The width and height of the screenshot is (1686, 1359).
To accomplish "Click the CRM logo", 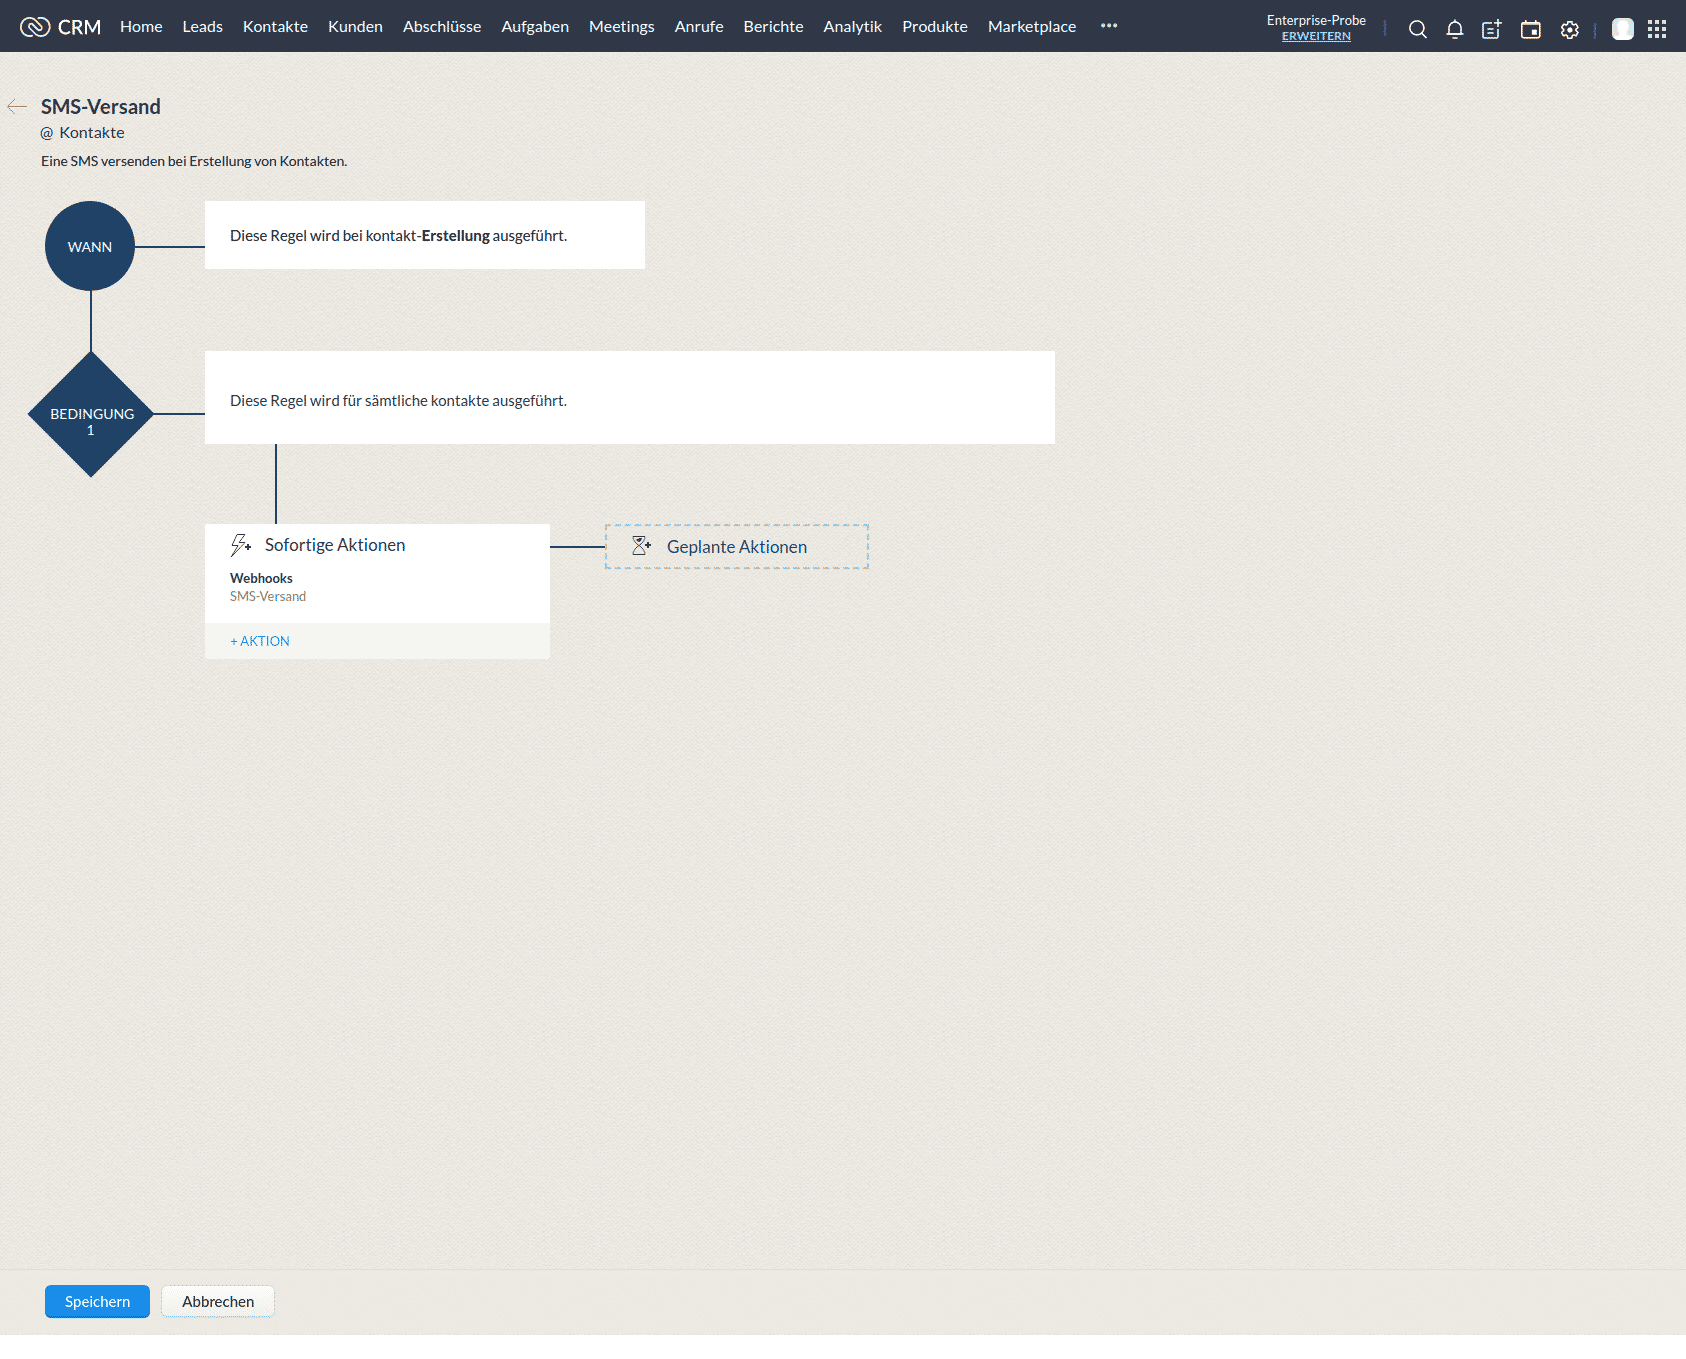I will click(x=61, y=27).
